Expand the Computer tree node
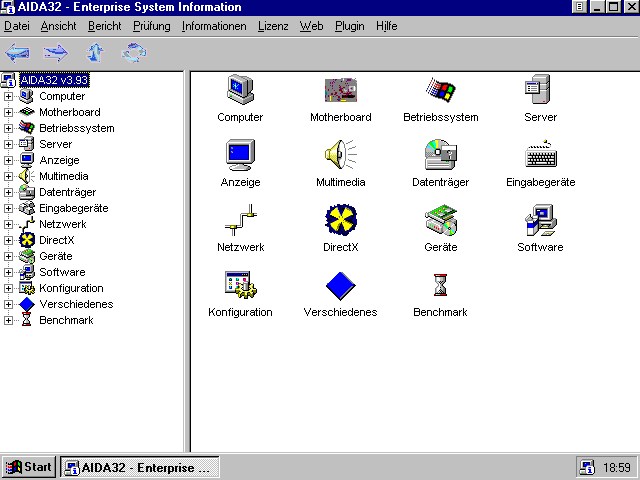 coord(9,97)
